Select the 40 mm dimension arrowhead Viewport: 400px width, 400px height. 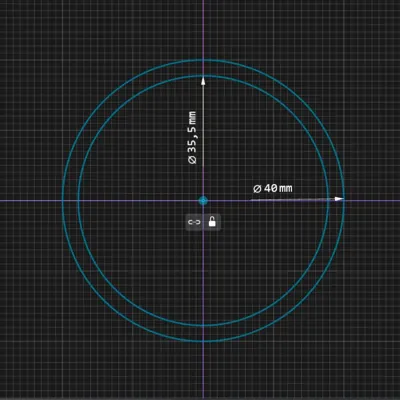click(339, 199)
